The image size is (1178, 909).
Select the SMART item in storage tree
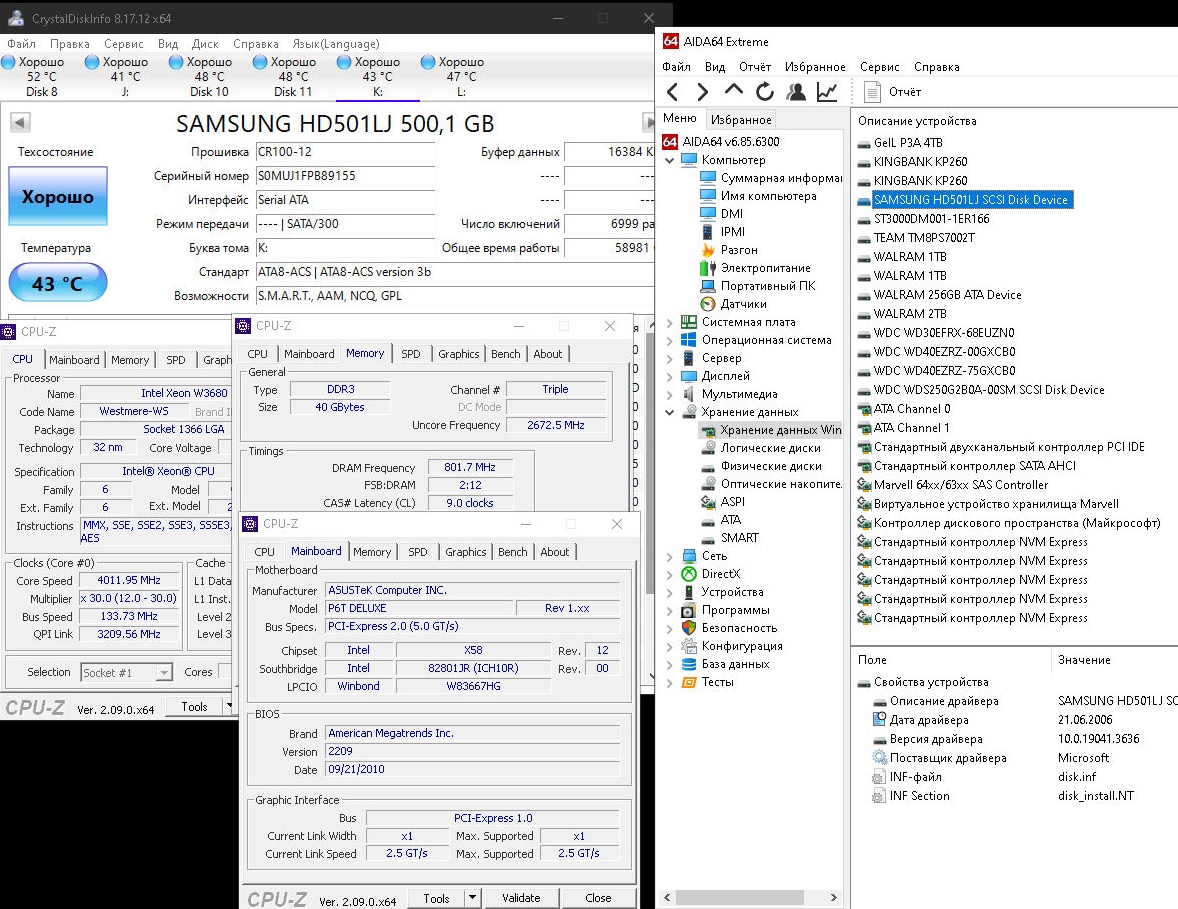739,538
